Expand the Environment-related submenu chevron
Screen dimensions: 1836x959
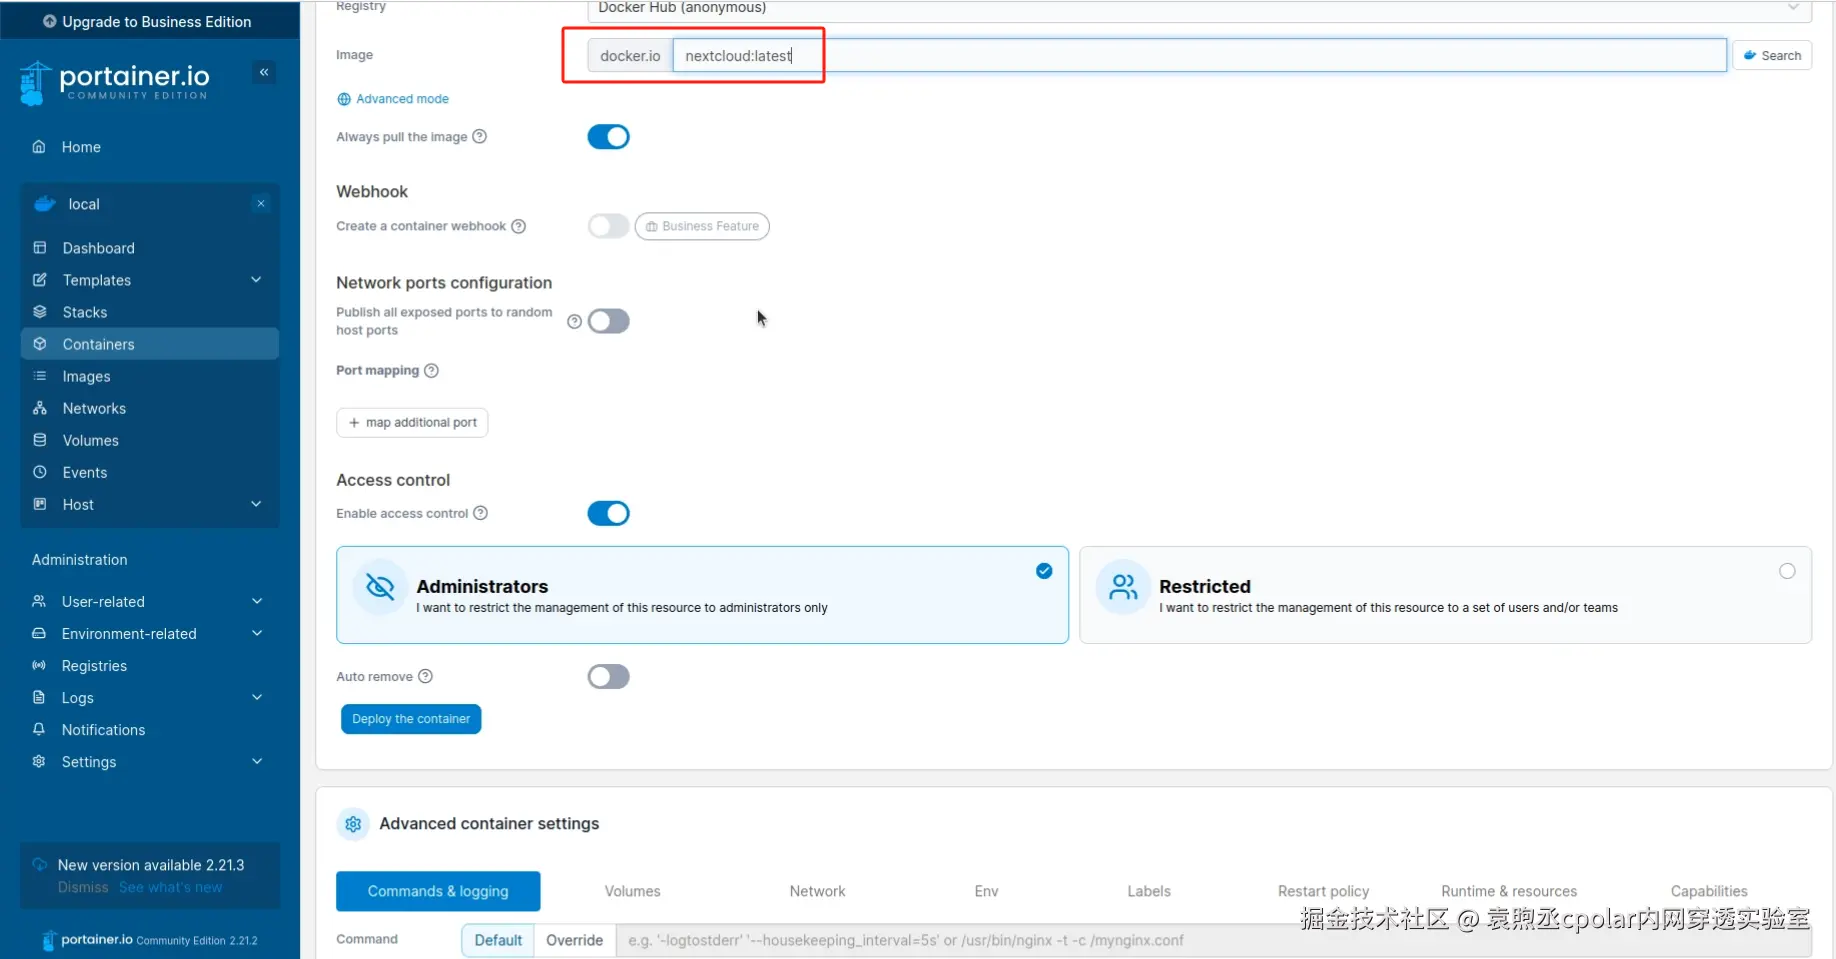[x=257, y=633]
